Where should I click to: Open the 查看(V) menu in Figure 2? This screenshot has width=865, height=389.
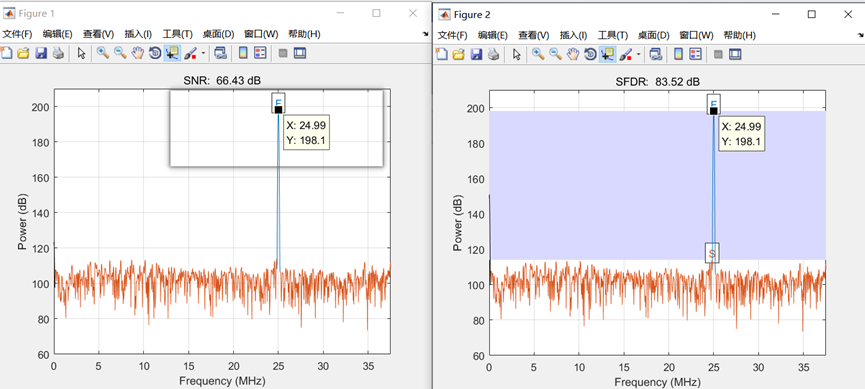(533, 35)
